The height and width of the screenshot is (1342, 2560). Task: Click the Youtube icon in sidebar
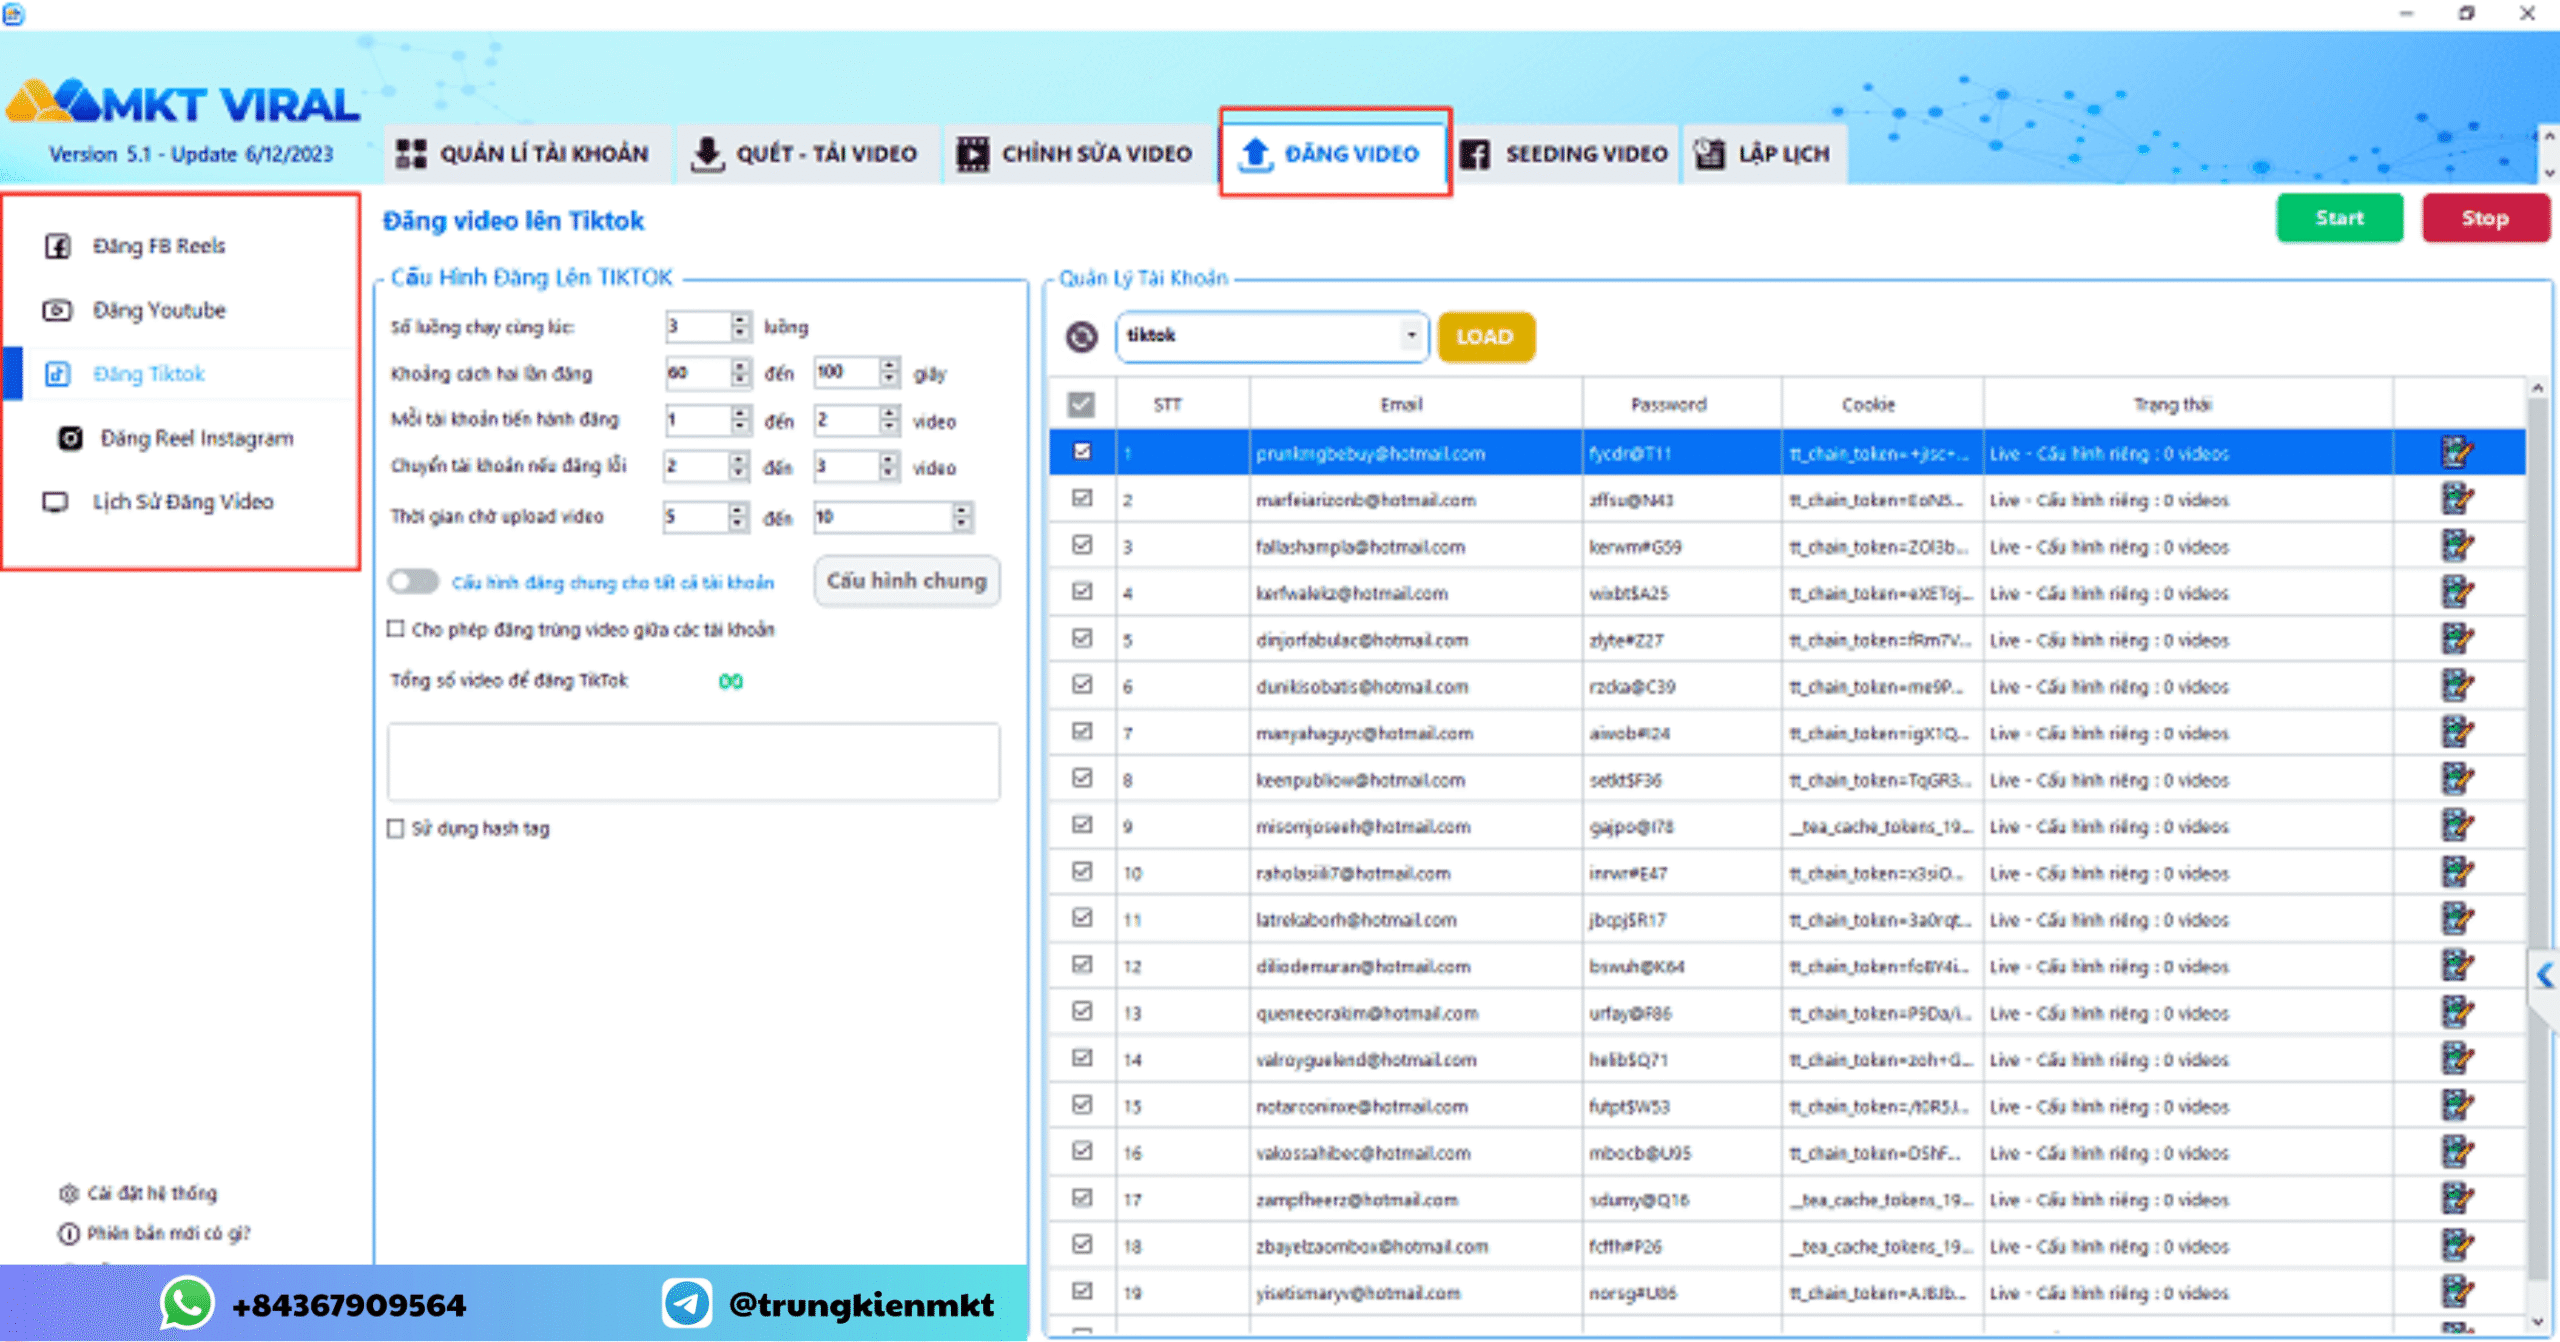coord(57,310)
